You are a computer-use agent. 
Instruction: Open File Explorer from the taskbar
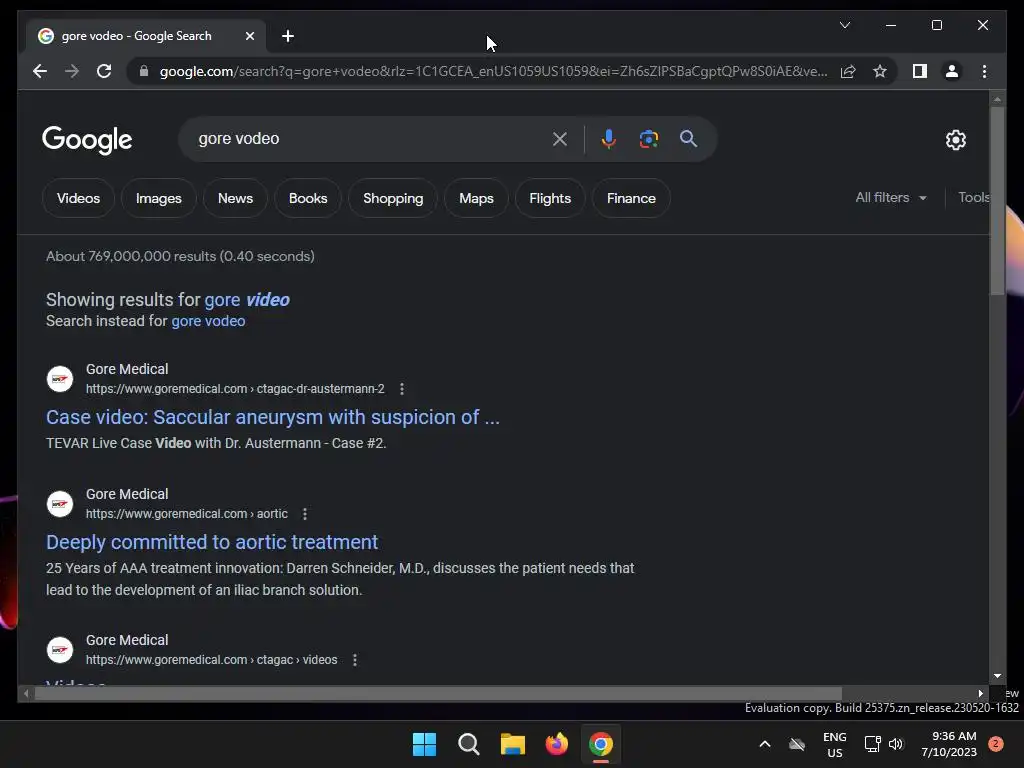[x=513, y=744]
